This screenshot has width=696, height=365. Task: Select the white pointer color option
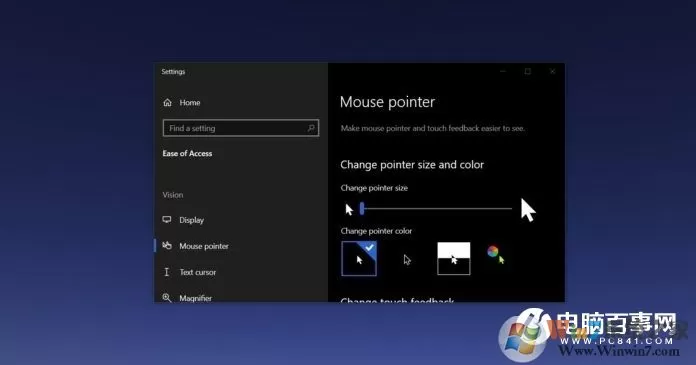[359, 258]
